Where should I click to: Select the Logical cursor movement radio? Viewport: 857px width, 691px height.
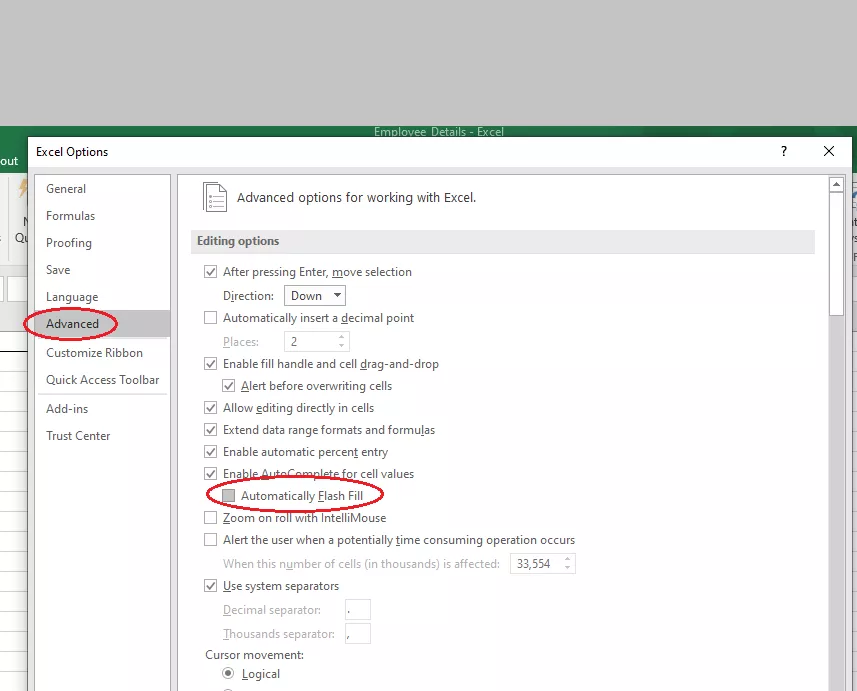[x=228, y=674]
